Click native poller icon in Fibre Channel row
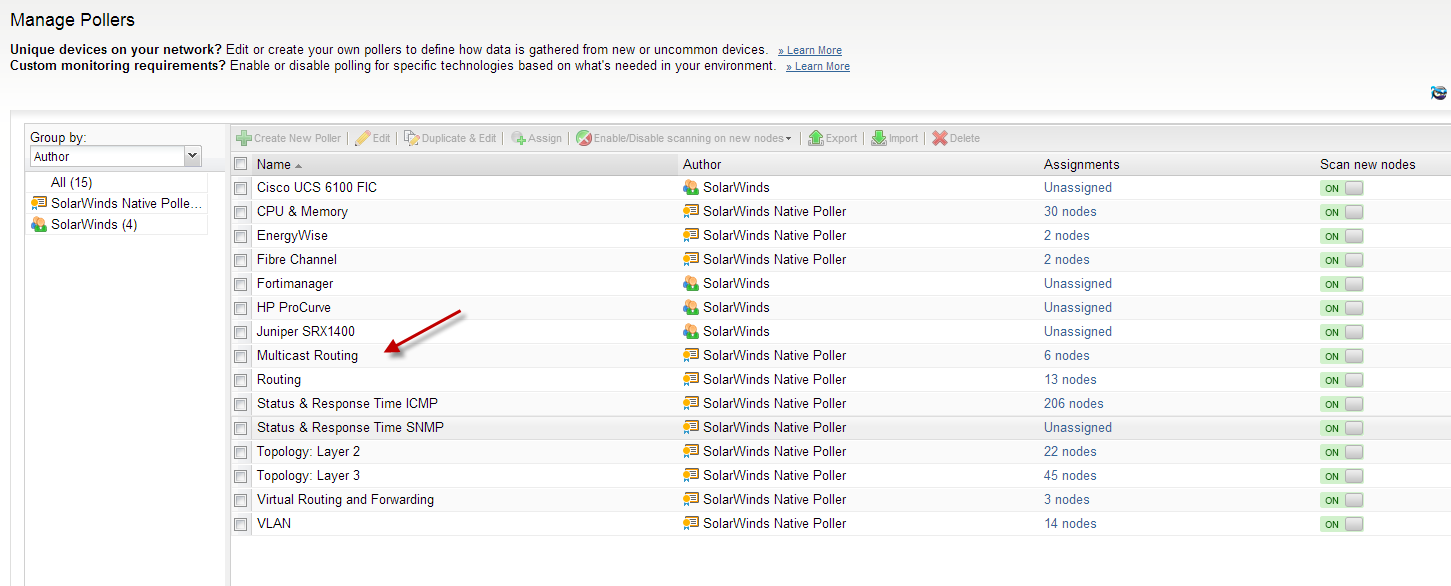 tap(691, 259)
